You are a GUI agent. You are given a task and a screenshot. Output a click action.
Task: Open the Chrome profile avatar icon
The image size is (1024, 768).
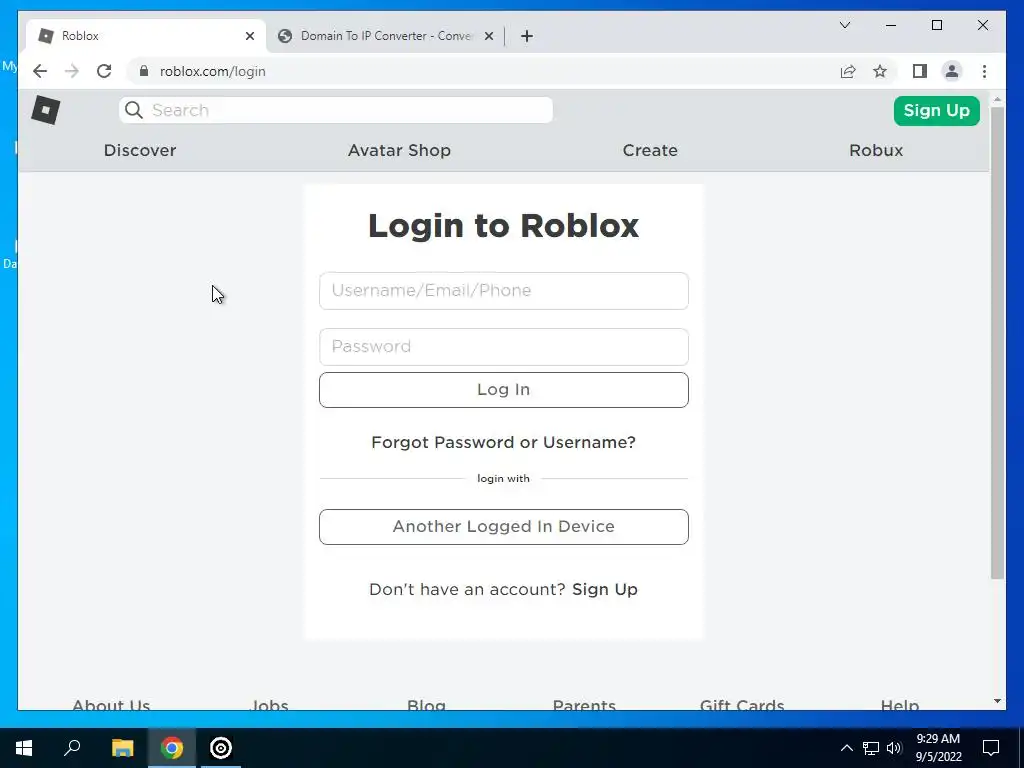(x=952, y=71)
